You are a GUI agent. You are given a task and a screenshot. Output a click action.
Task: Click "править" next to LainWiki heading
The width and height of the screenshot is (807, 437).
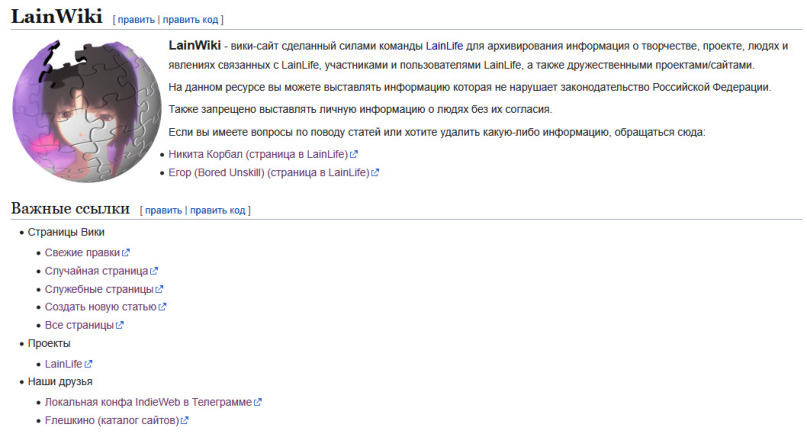135,19
